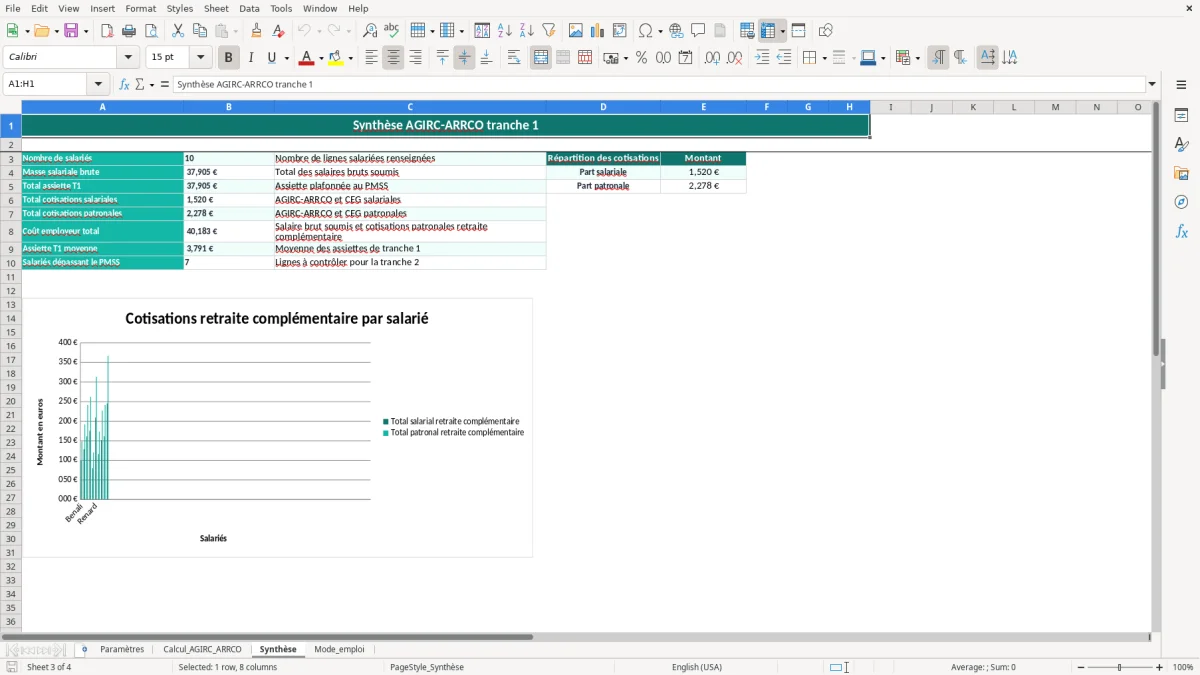Insert Image icon in toolbar
The height and width of the screenshot is (675, 1200).
click(576, 31)
